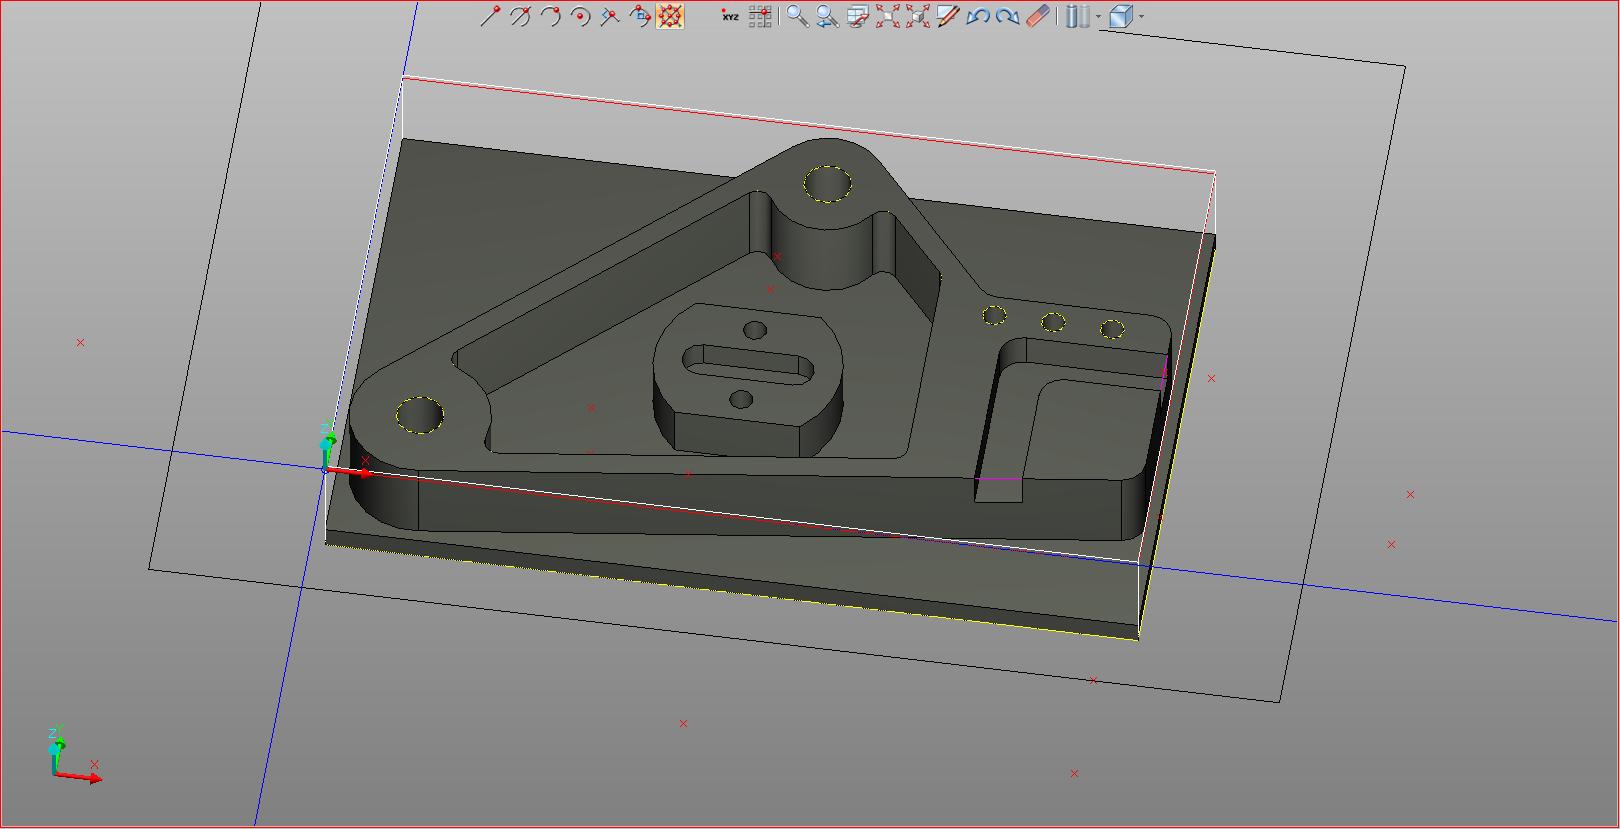
Task: Redo the view change
Action: [x=1008, y=16]
